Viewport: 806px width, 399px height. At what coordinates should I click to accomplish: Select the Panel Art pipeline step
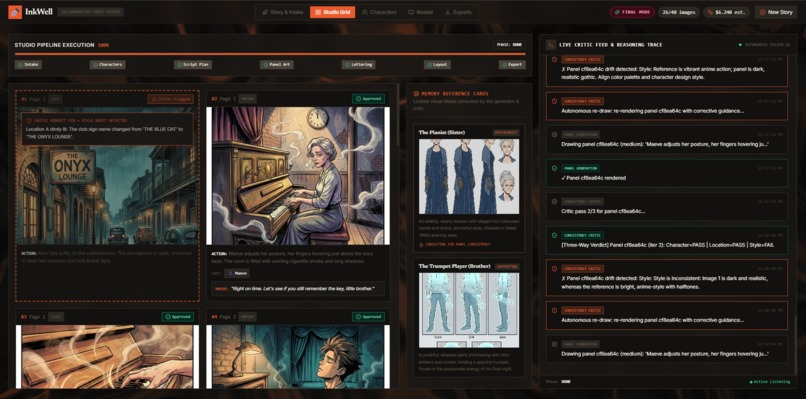pyautogui.click(x=277, y=65)
